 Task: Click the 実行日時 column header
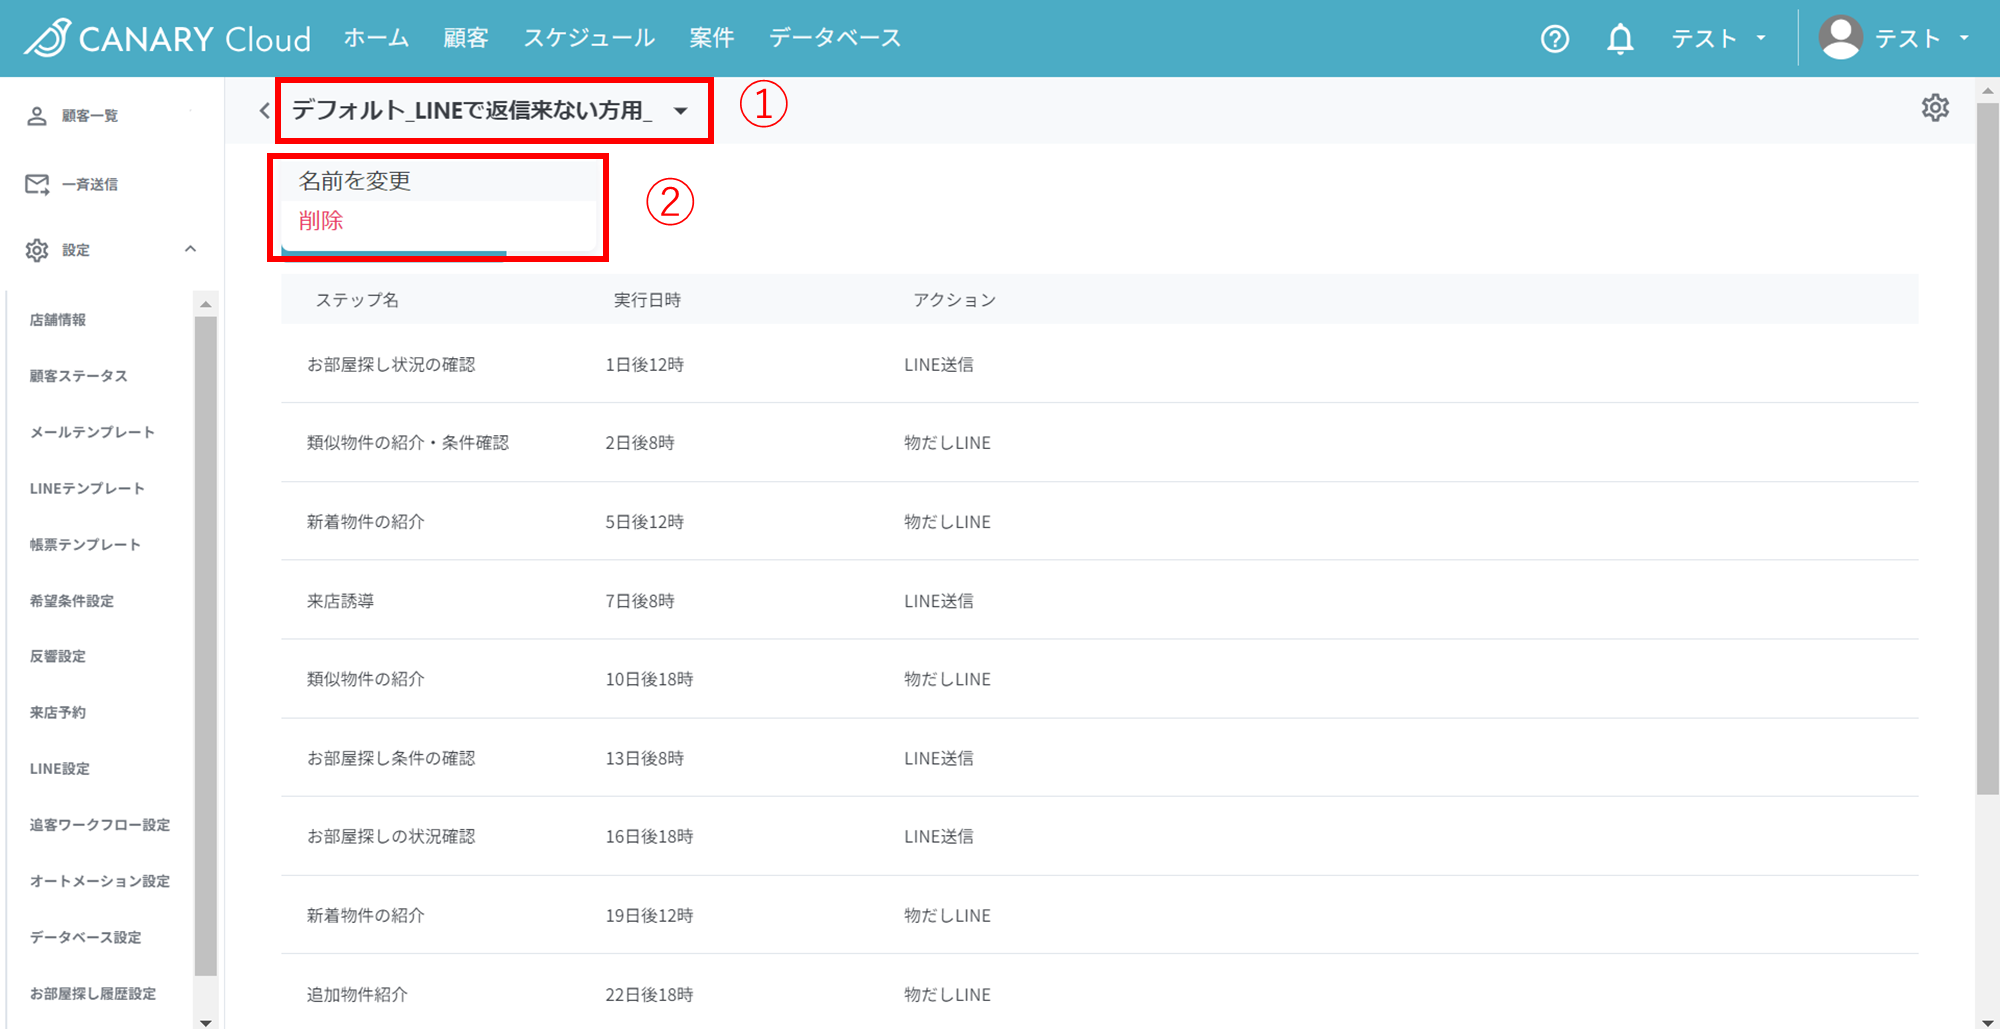647,300
